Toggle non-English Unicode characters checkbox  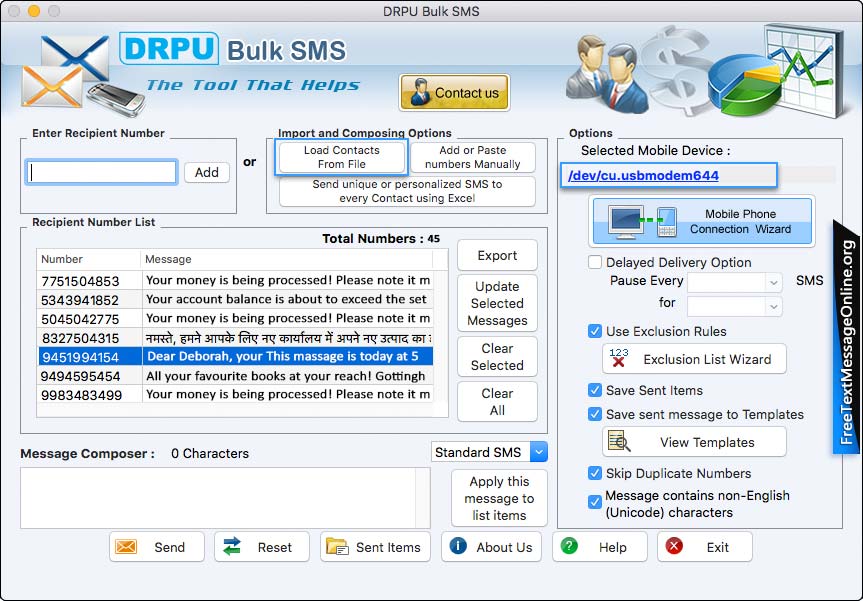coord(594,502)
